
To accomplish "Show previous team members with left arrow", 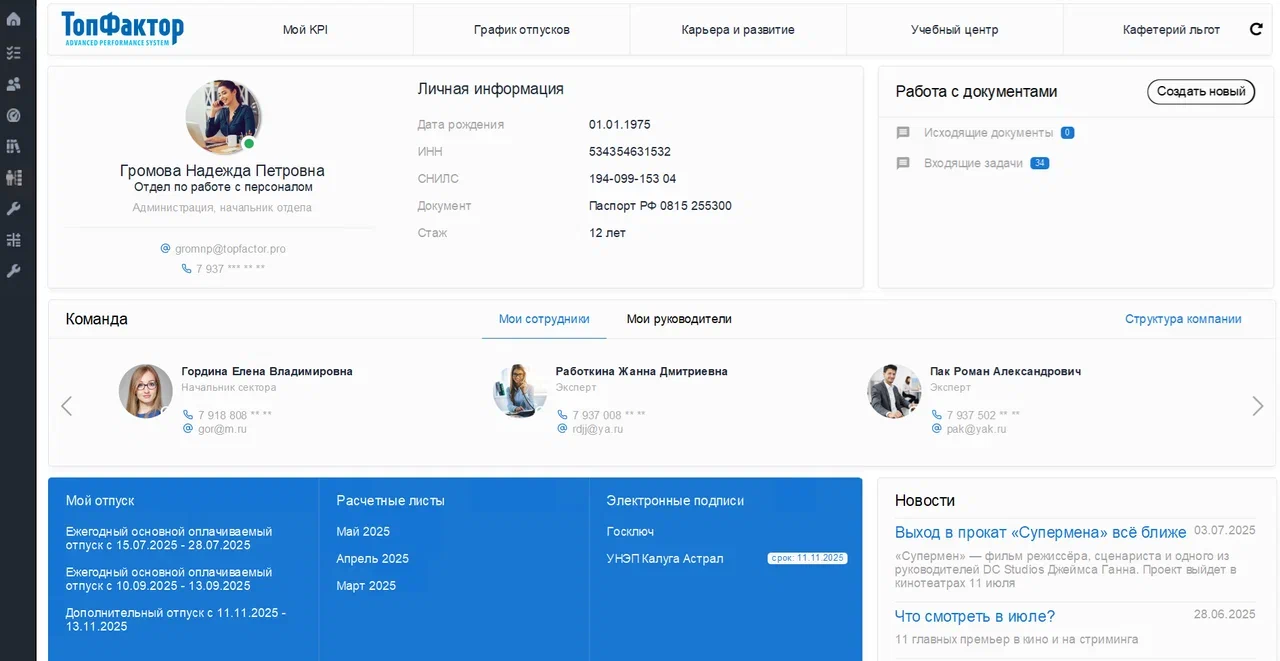I will (x=67, y=406).
